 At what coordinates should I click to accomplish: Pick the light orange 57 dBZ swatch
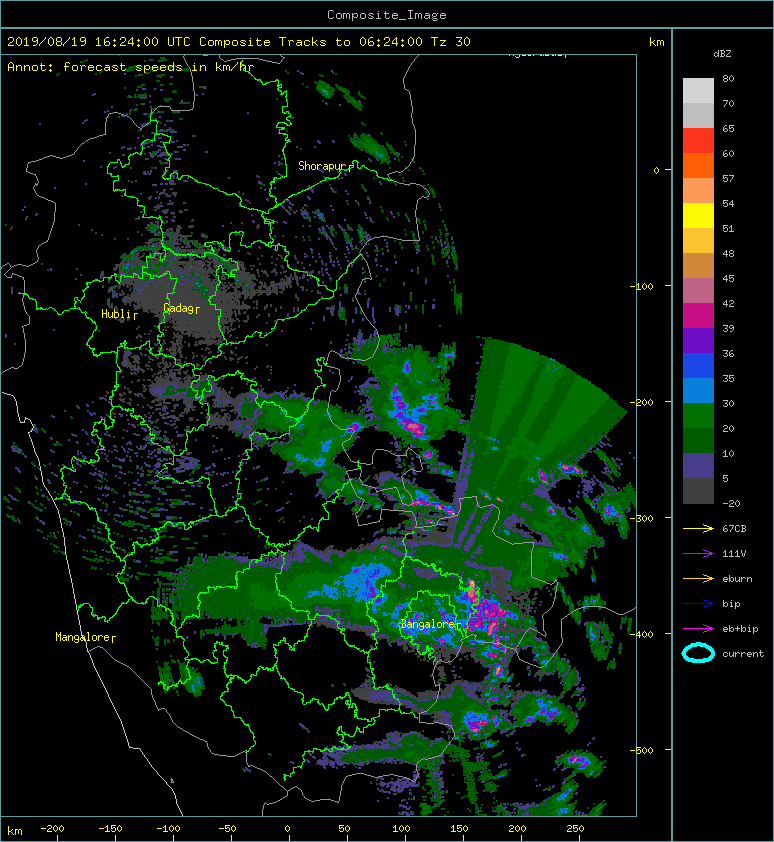coord(698,191)
